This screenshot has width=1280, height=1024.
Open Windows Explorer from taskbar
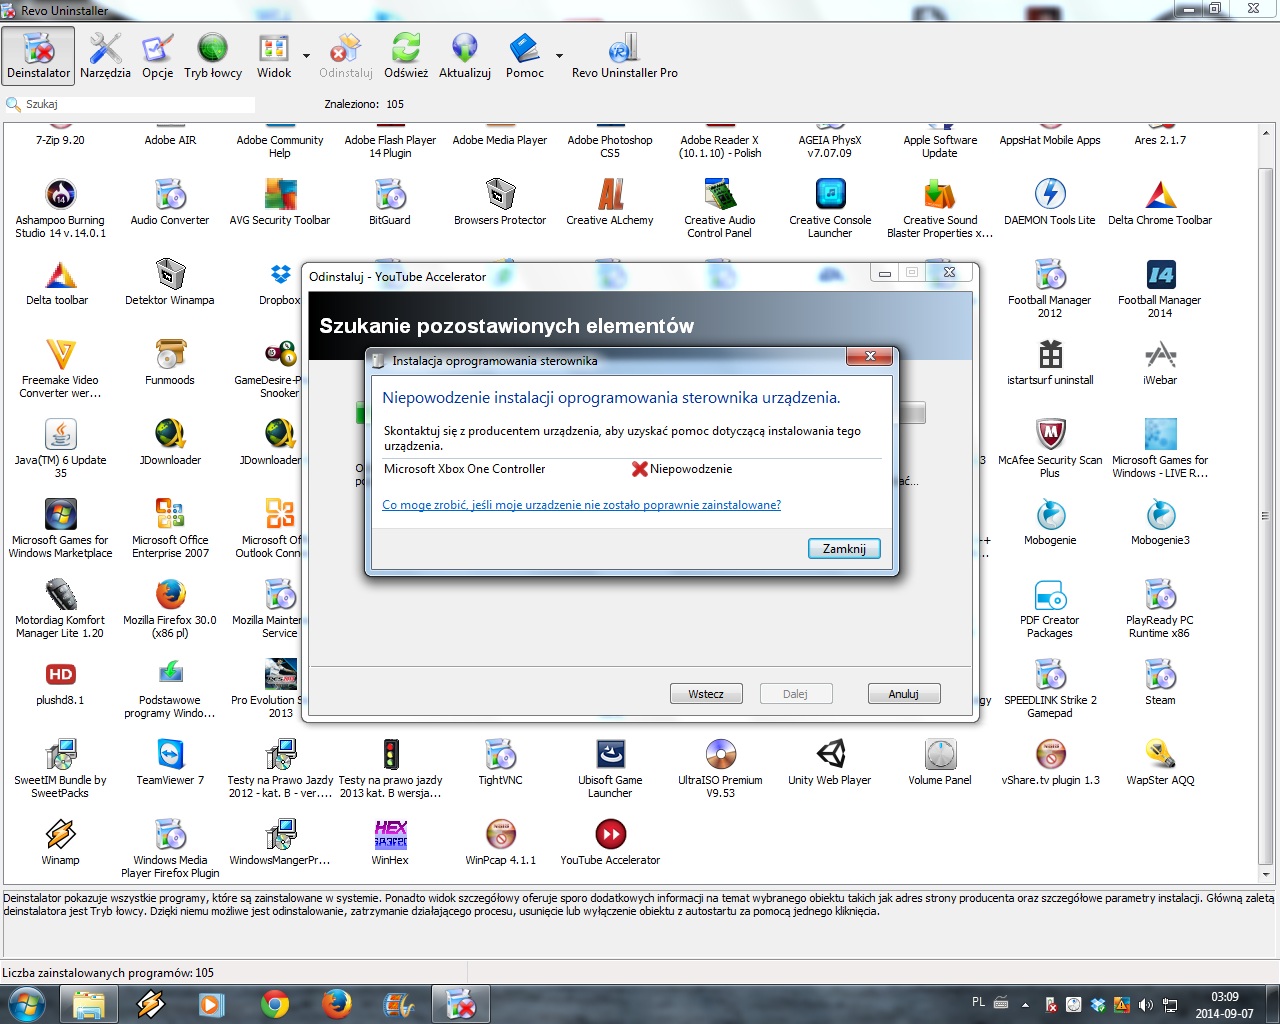pos(89,1004)
